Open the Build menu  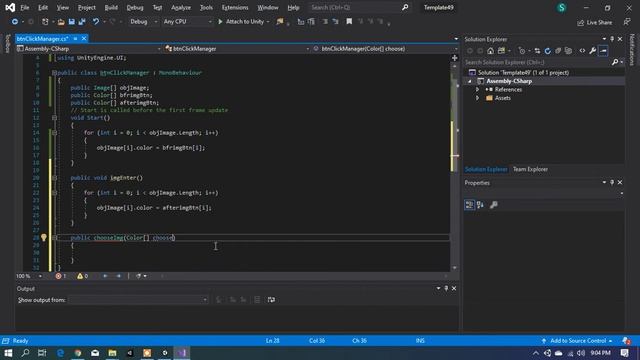[x=111, y=7]
